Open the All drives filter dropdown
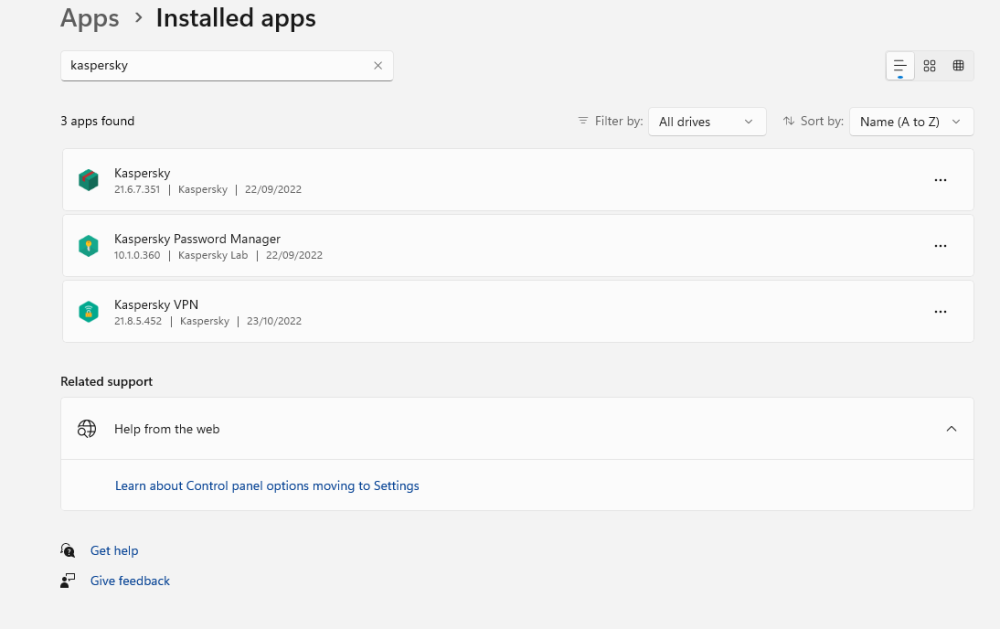 click(x=707, y=121)
